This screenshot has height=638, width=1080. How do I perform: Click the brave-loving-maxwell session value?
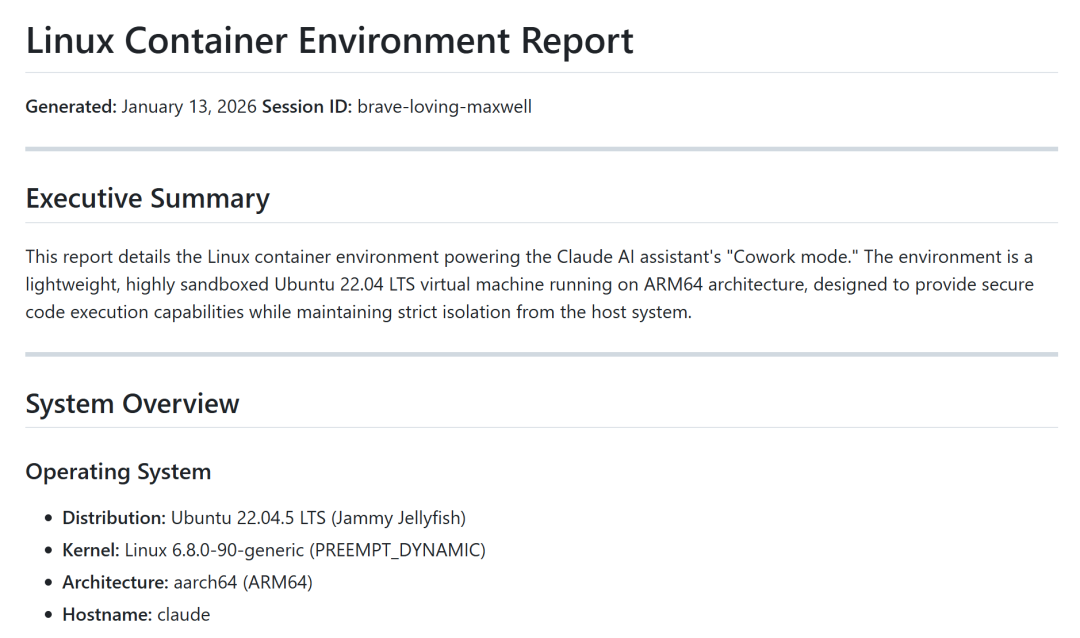444,107
